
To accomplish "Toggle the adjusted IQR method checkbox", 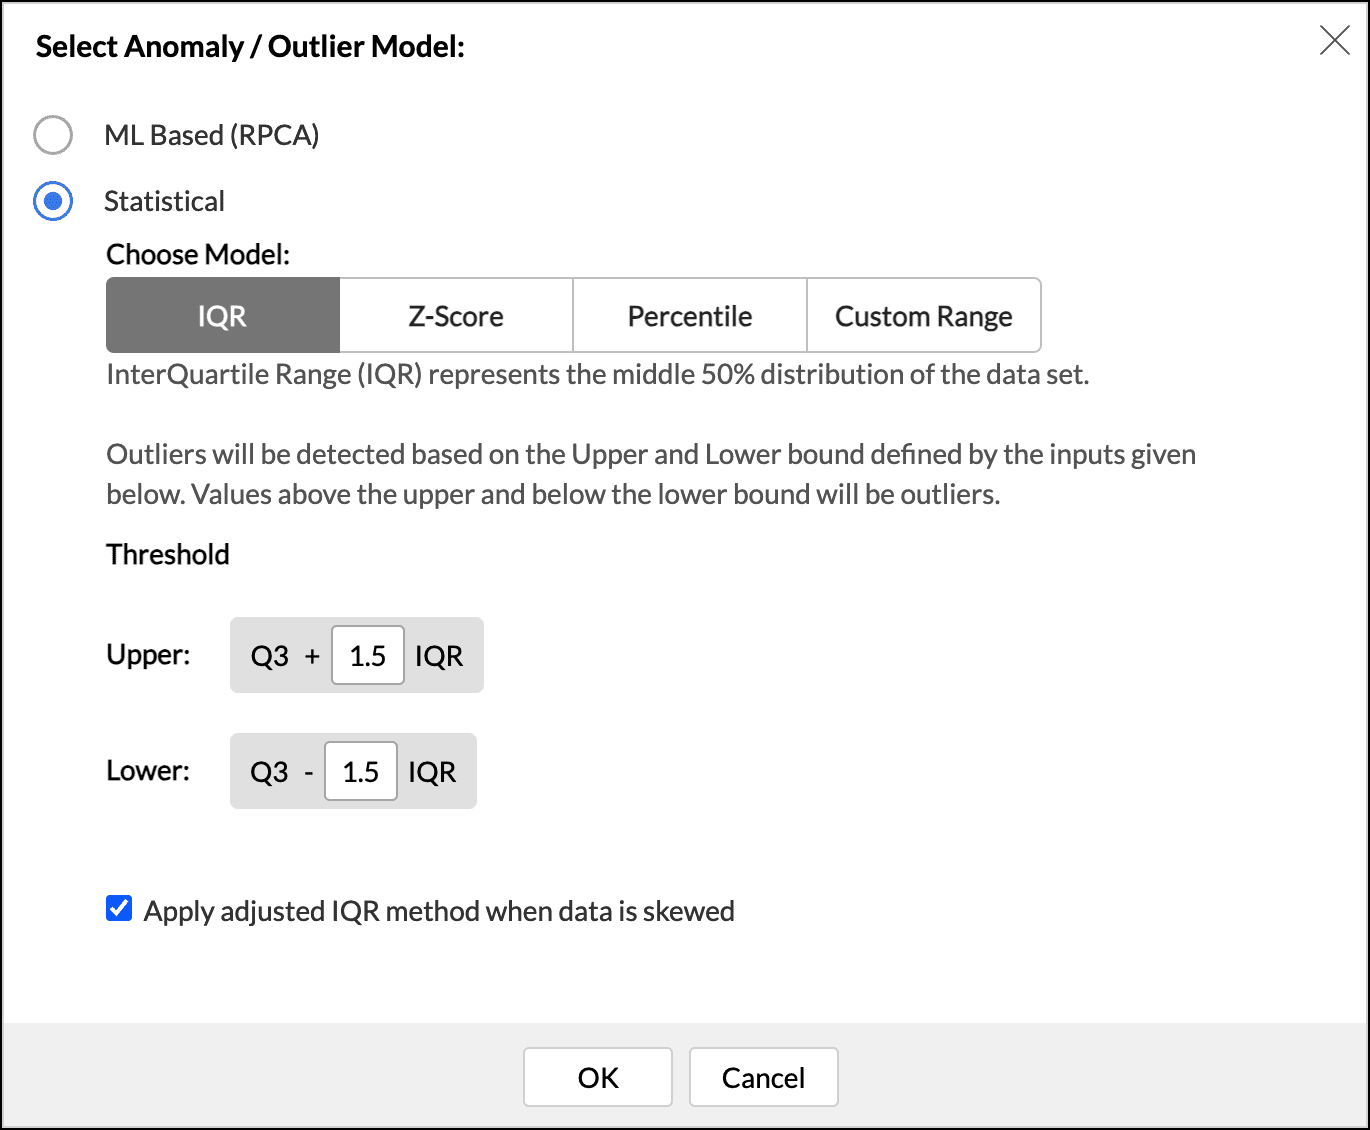I will pos(119,909).
